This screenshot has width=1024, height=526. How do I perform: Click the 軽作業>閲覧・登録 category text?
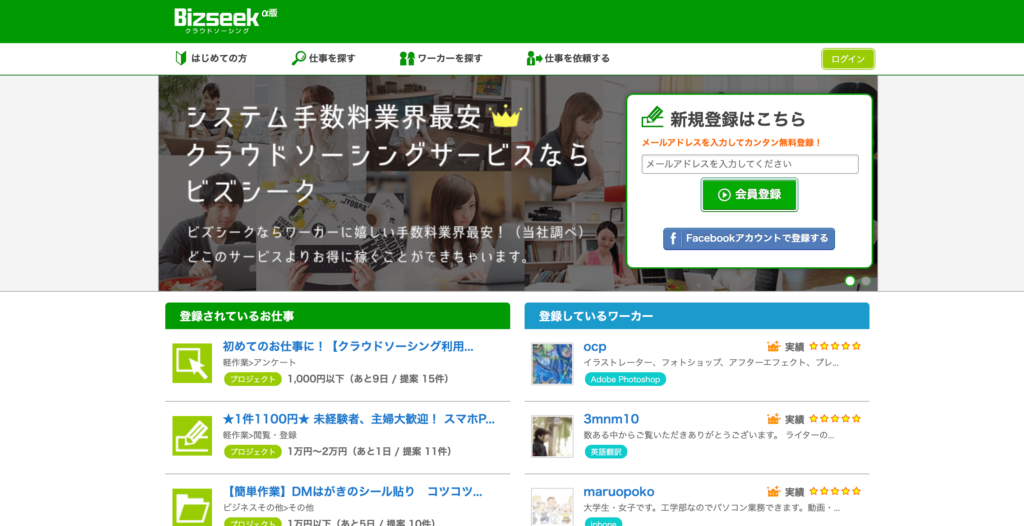(x=260, y=435)
